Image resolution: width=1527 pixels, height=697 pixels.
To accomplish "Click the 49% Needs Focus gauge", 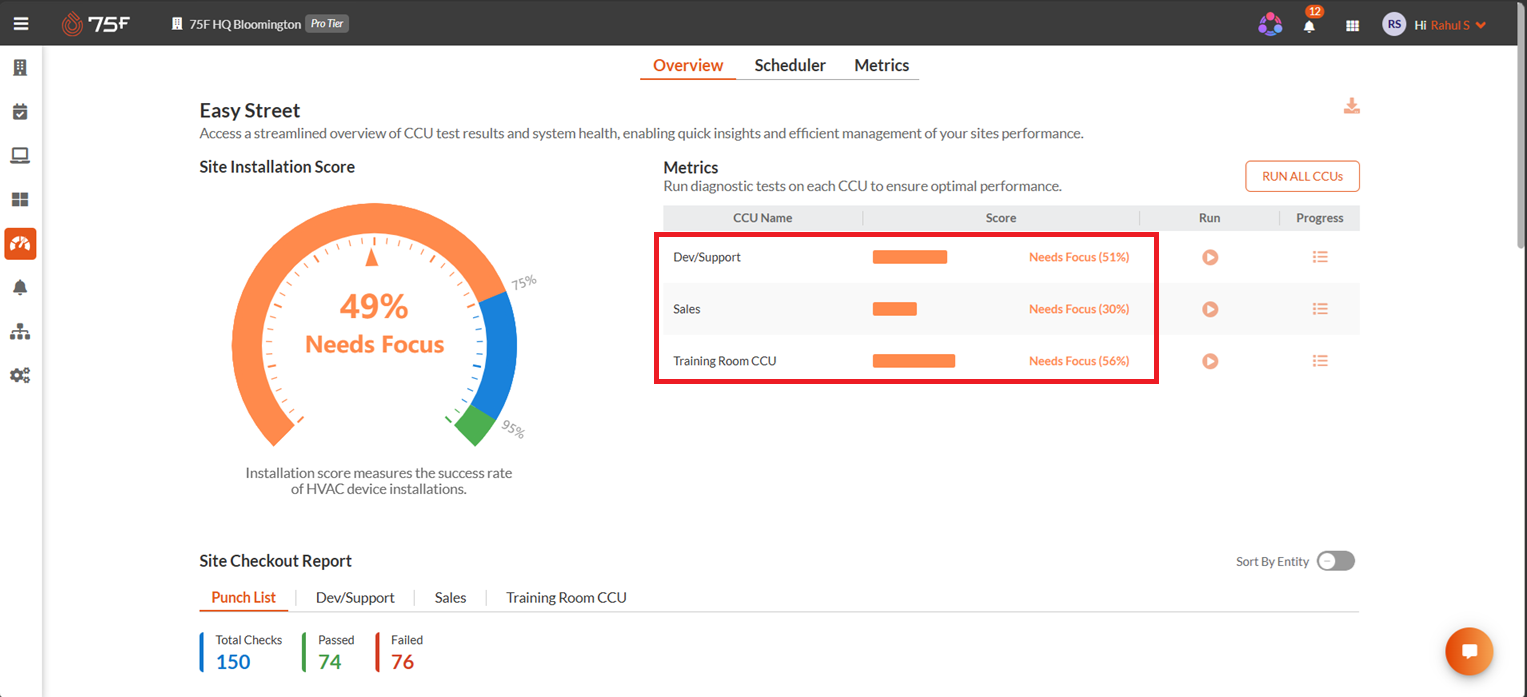I will [374, 323].
